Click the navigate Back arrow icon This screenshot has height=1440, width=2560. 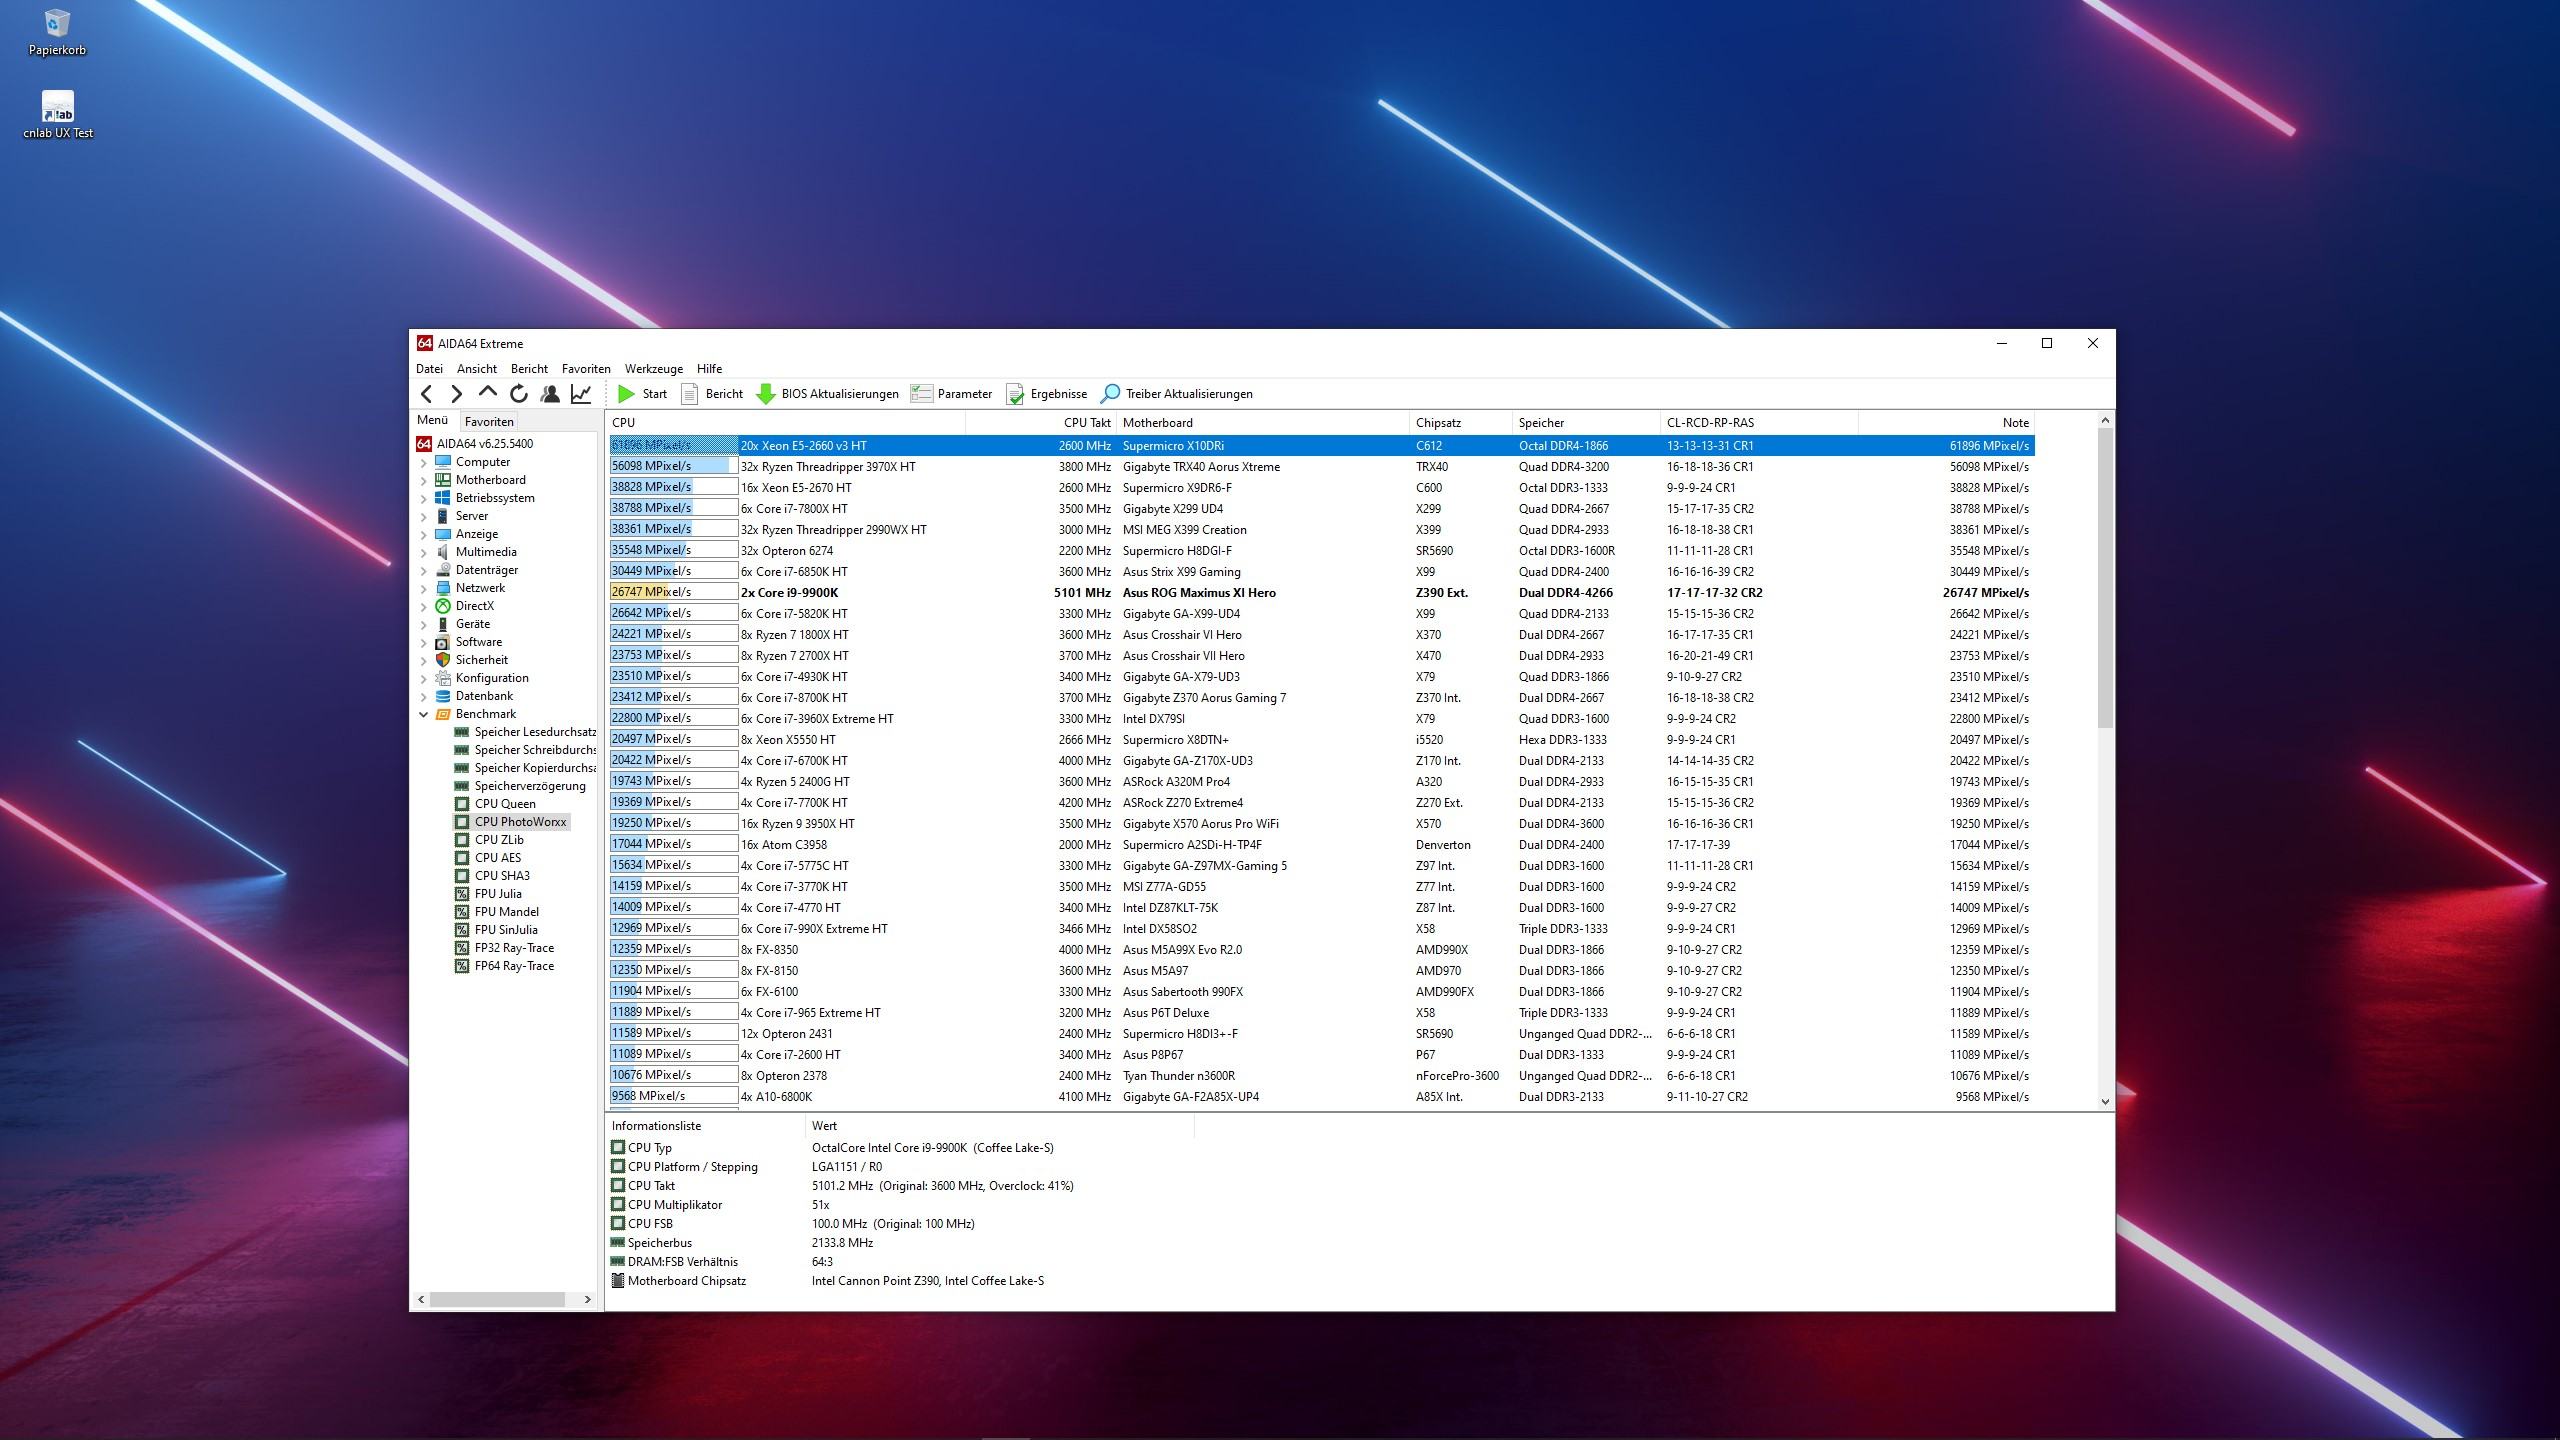pos(427,394)
